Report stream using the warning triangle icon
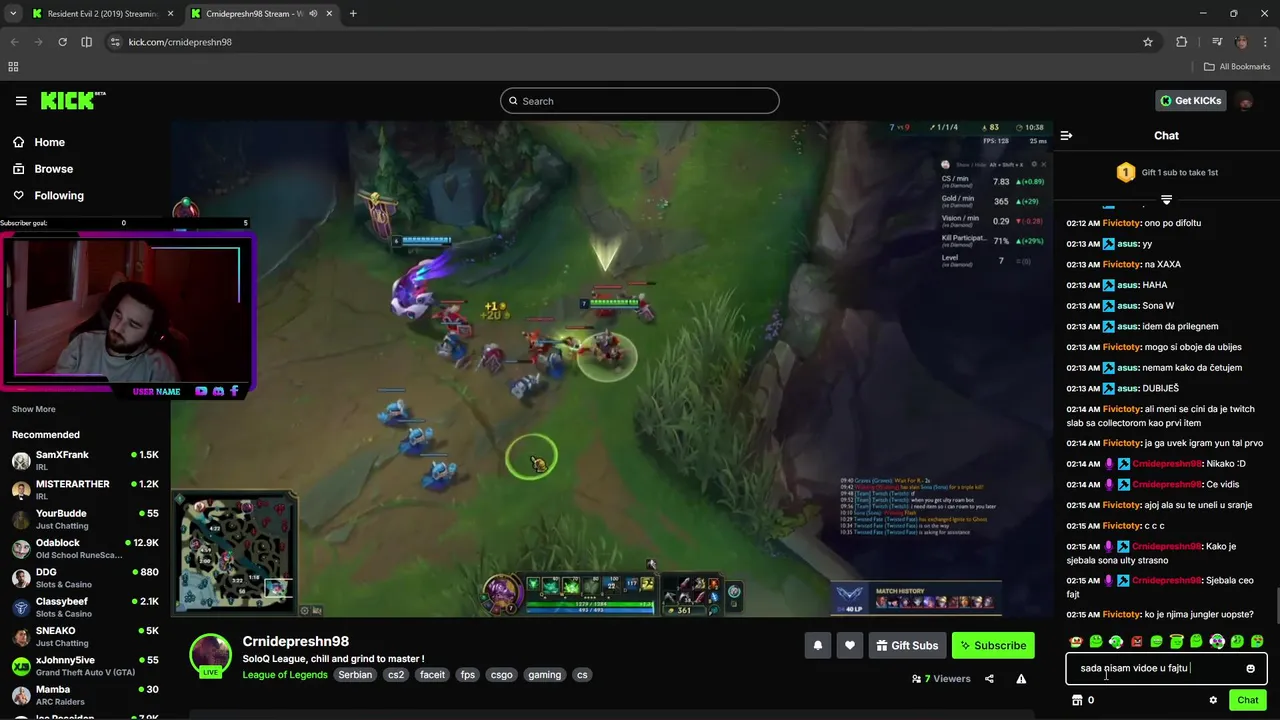1280x720 pixels. tap(1021, 679)
